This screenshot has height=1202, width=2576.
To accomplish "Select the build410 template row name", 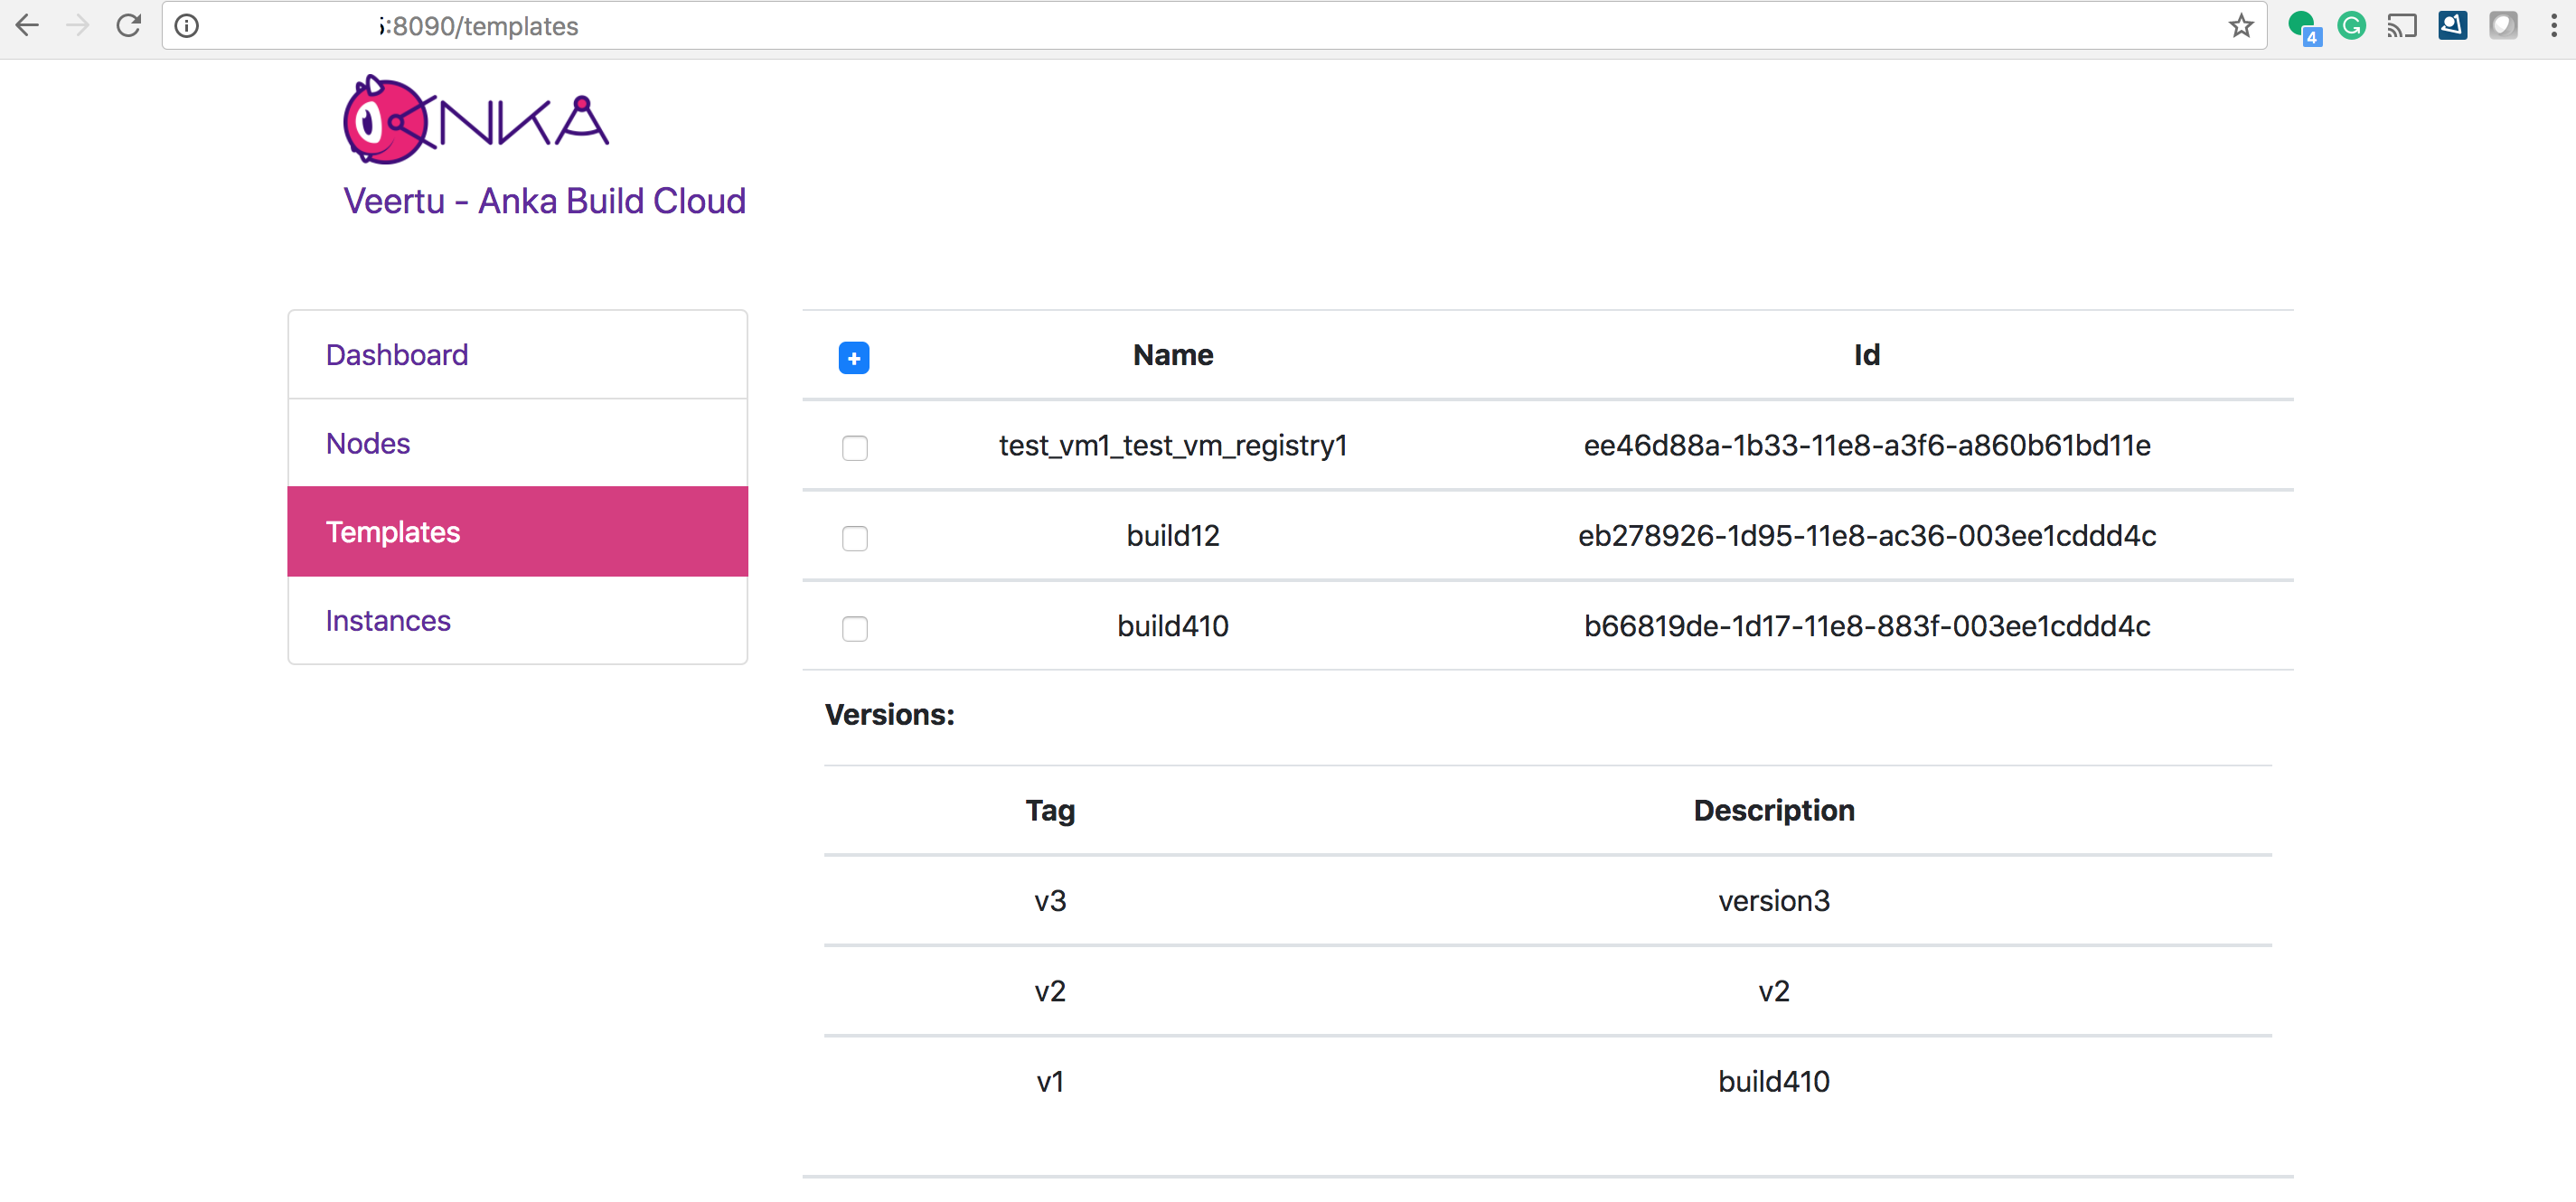I will coord(1172,626).
